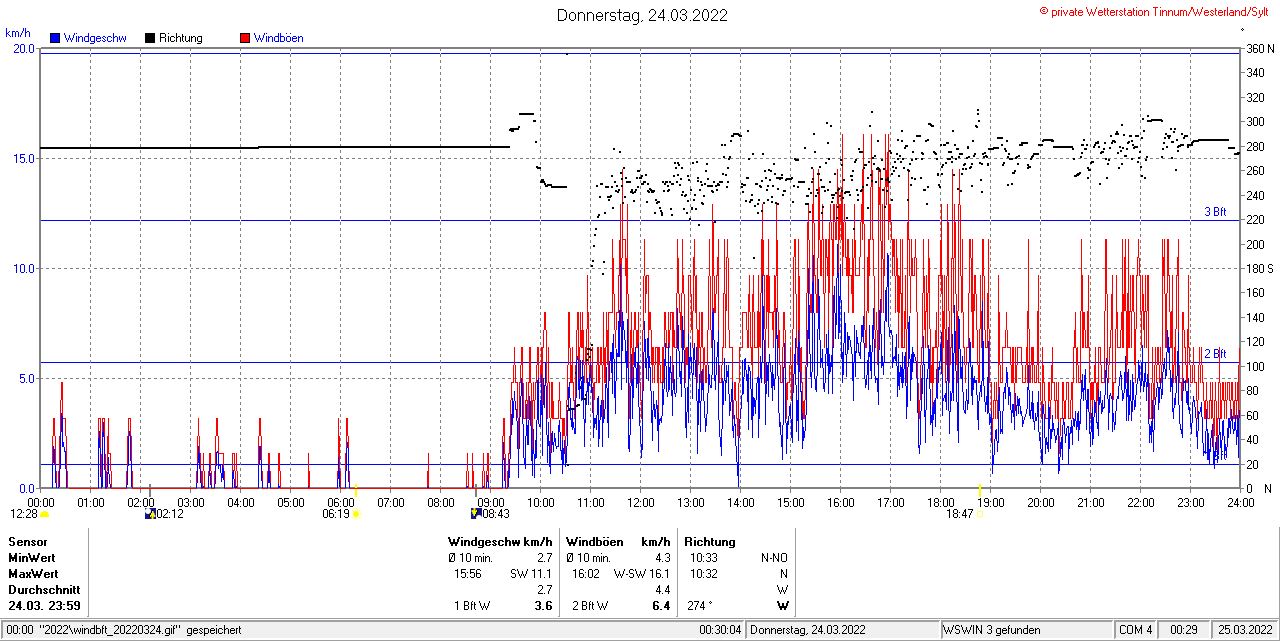
Task: Click the 16:02 max gust time
Action: coord(585,574)
